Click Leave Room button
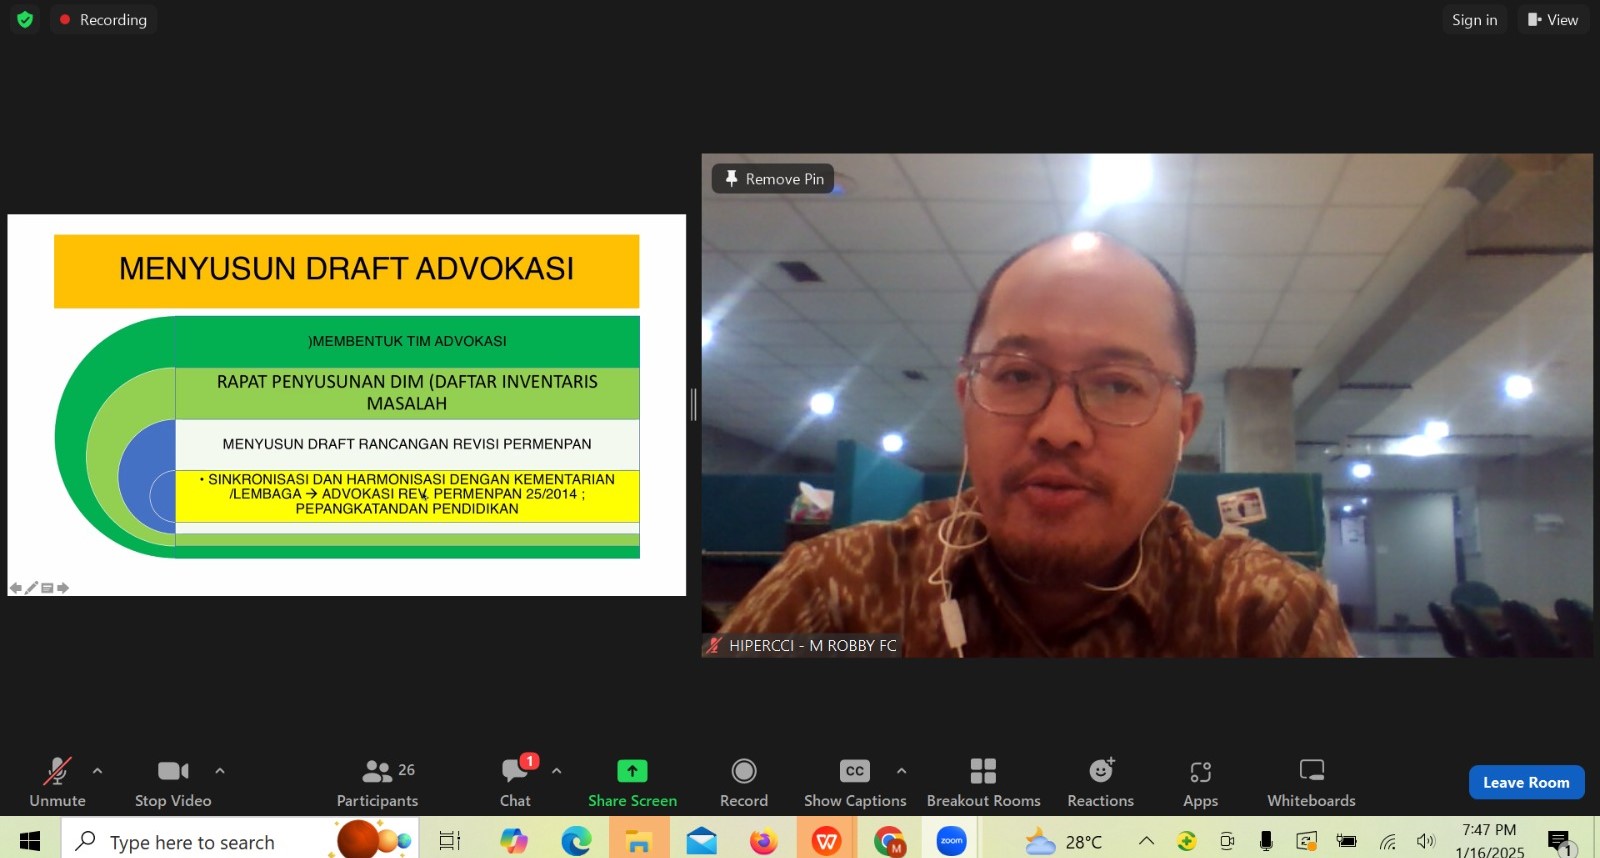The height and width of the screenshot is (858, 1600). tap(1526, 782)
